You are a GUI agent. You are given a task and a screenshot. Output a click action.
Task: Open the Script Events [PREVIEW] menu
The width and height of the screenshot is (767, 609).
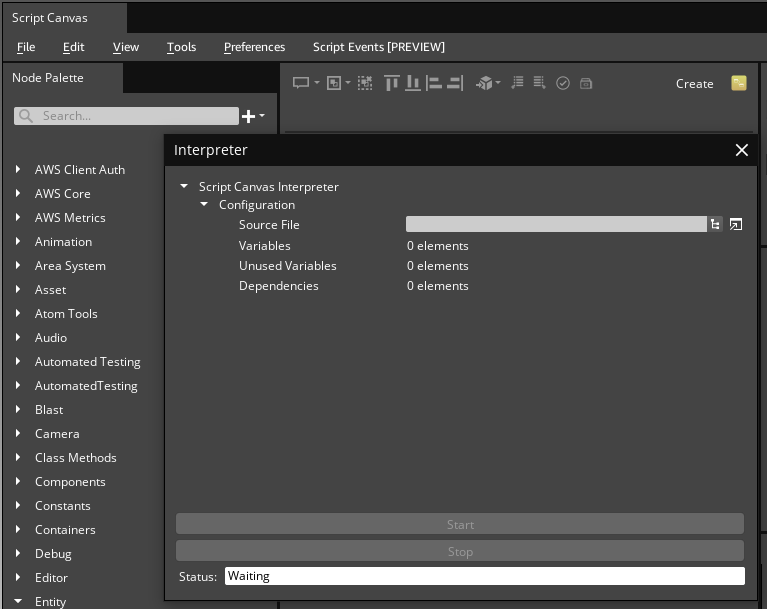(x=378, y=47)
